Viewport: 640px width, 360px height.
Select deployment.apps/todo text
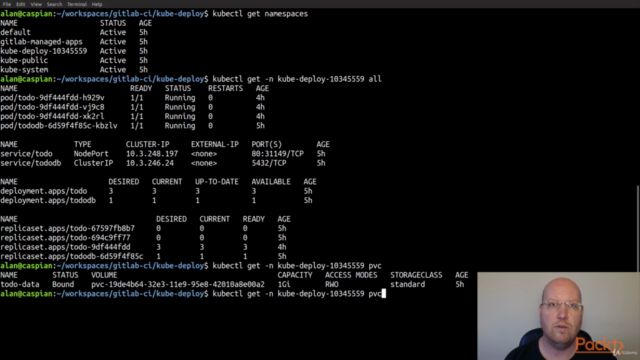tap(44, 191)
